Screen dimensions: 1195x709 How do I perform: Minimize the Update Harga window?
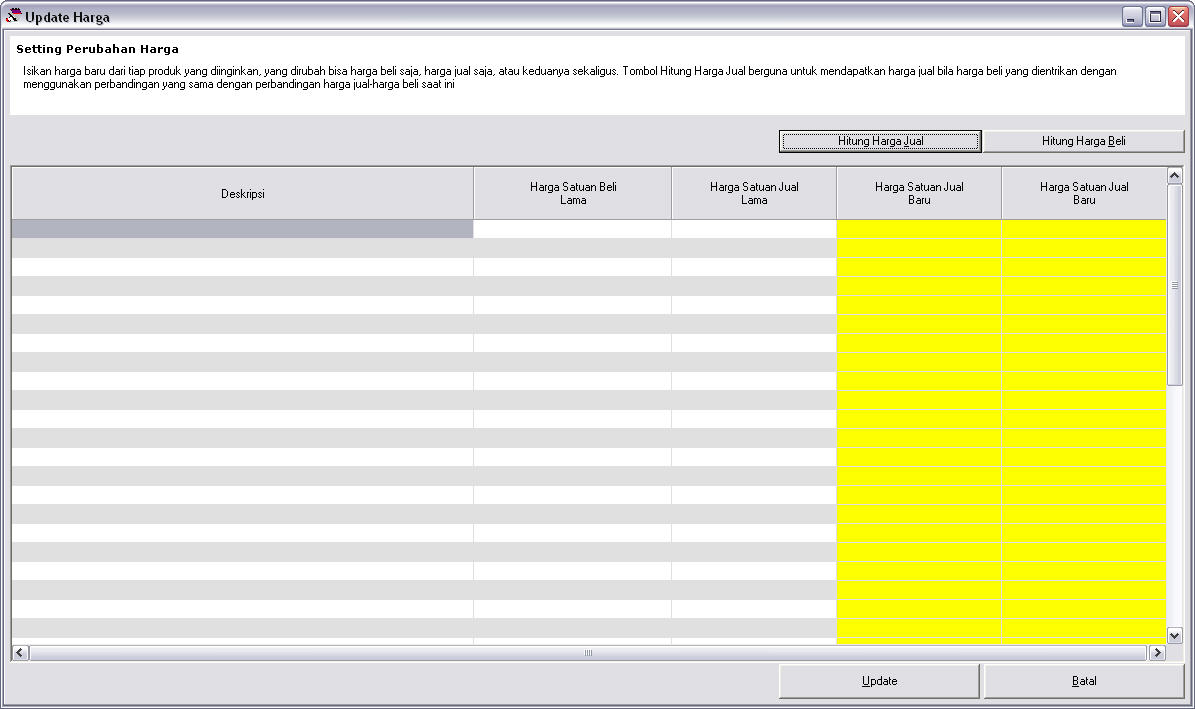point(1132,17)
